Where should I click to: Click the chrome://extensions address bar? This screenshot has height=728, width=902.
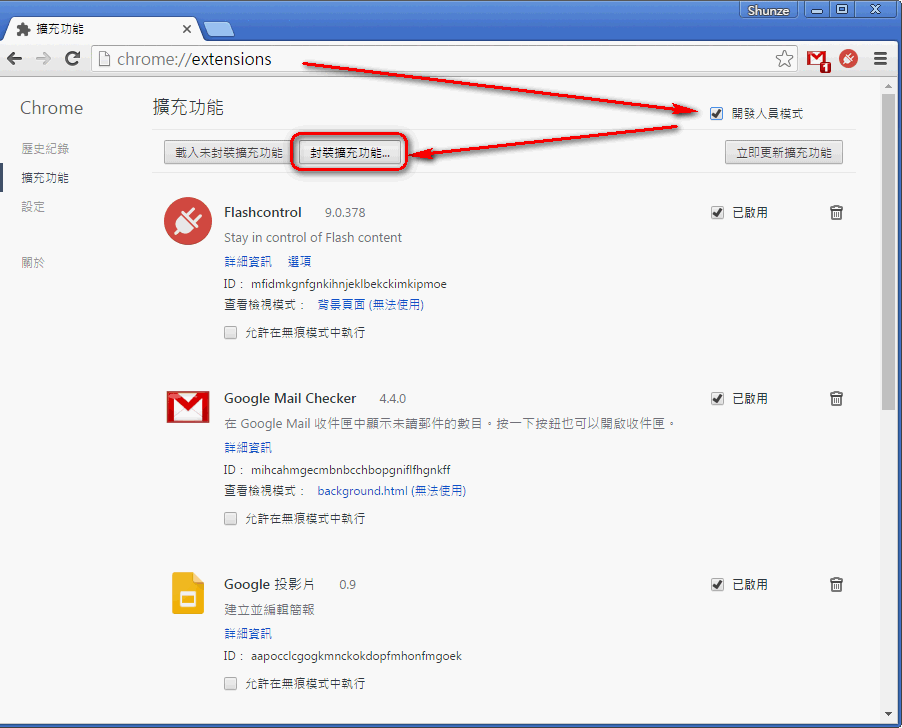pyautogui.click(x=443, y=59)
